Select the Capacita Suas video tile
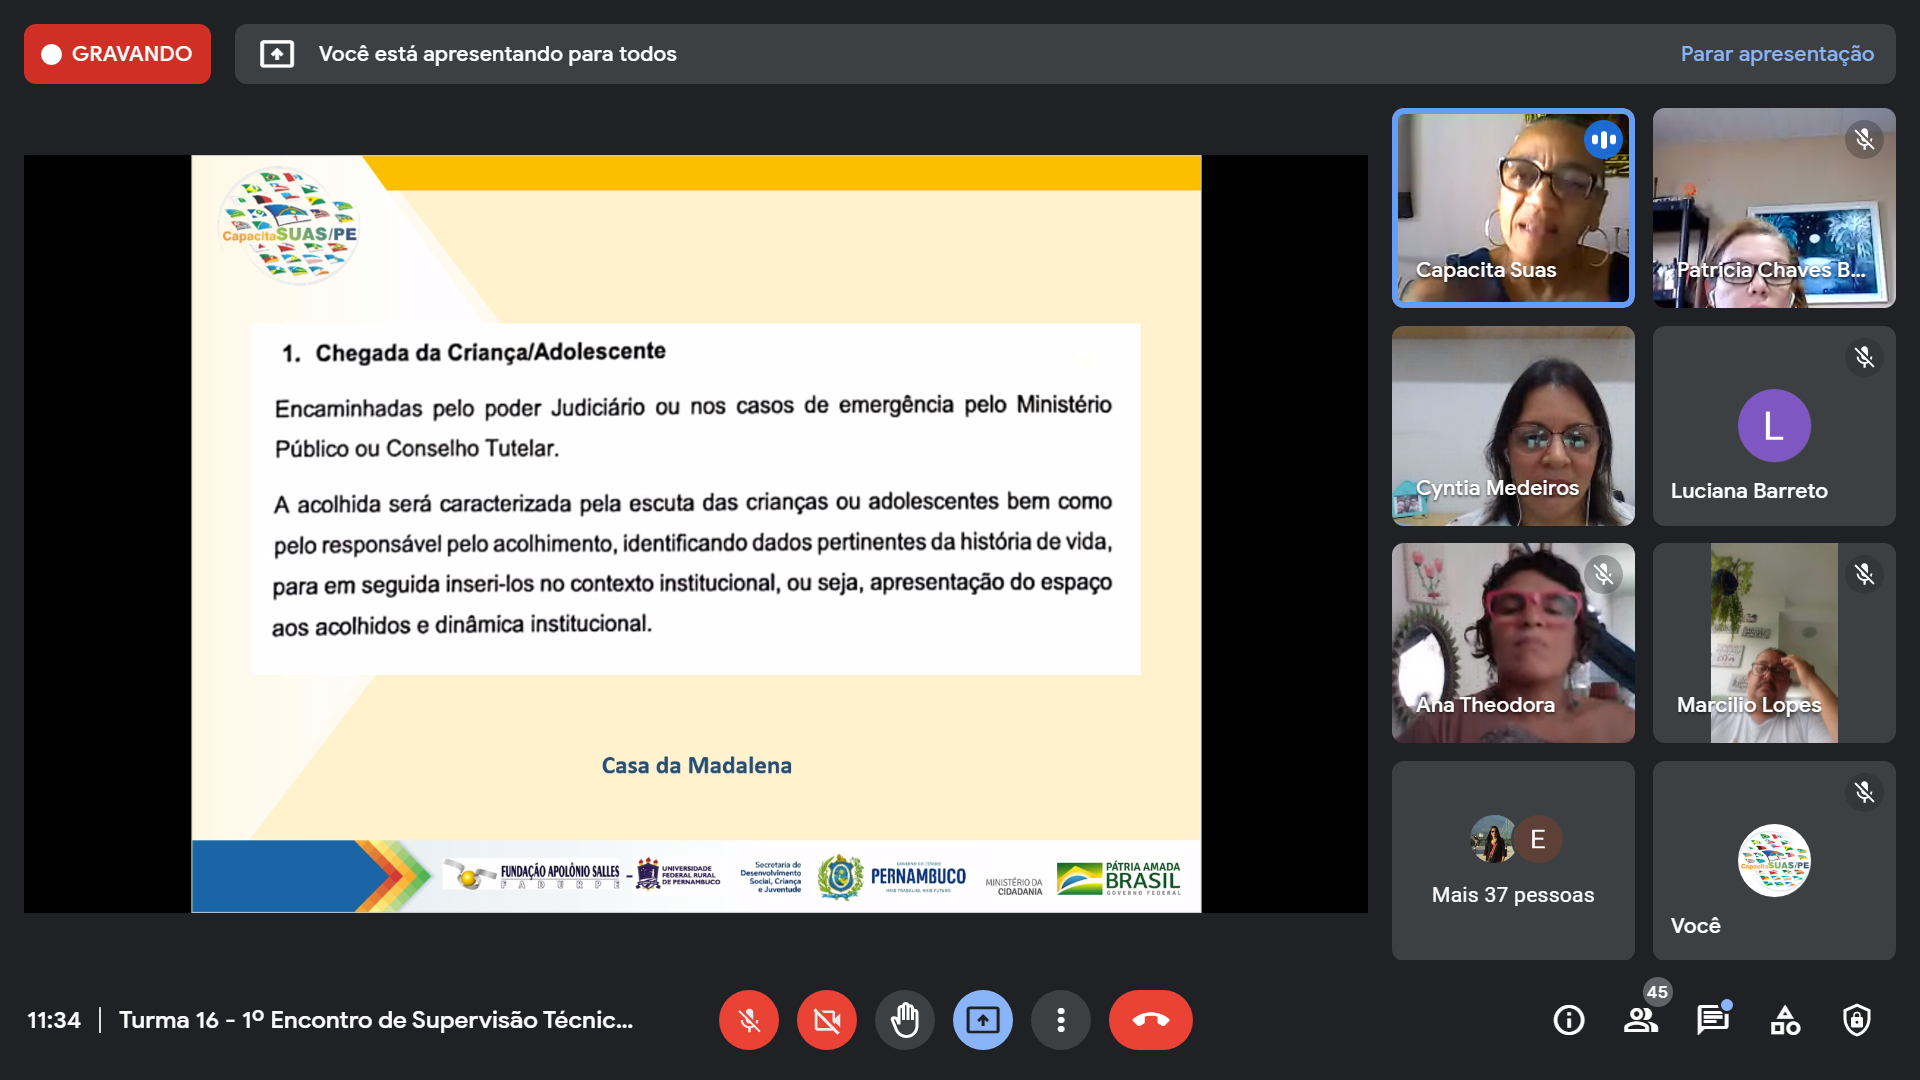 point(1512,207)
